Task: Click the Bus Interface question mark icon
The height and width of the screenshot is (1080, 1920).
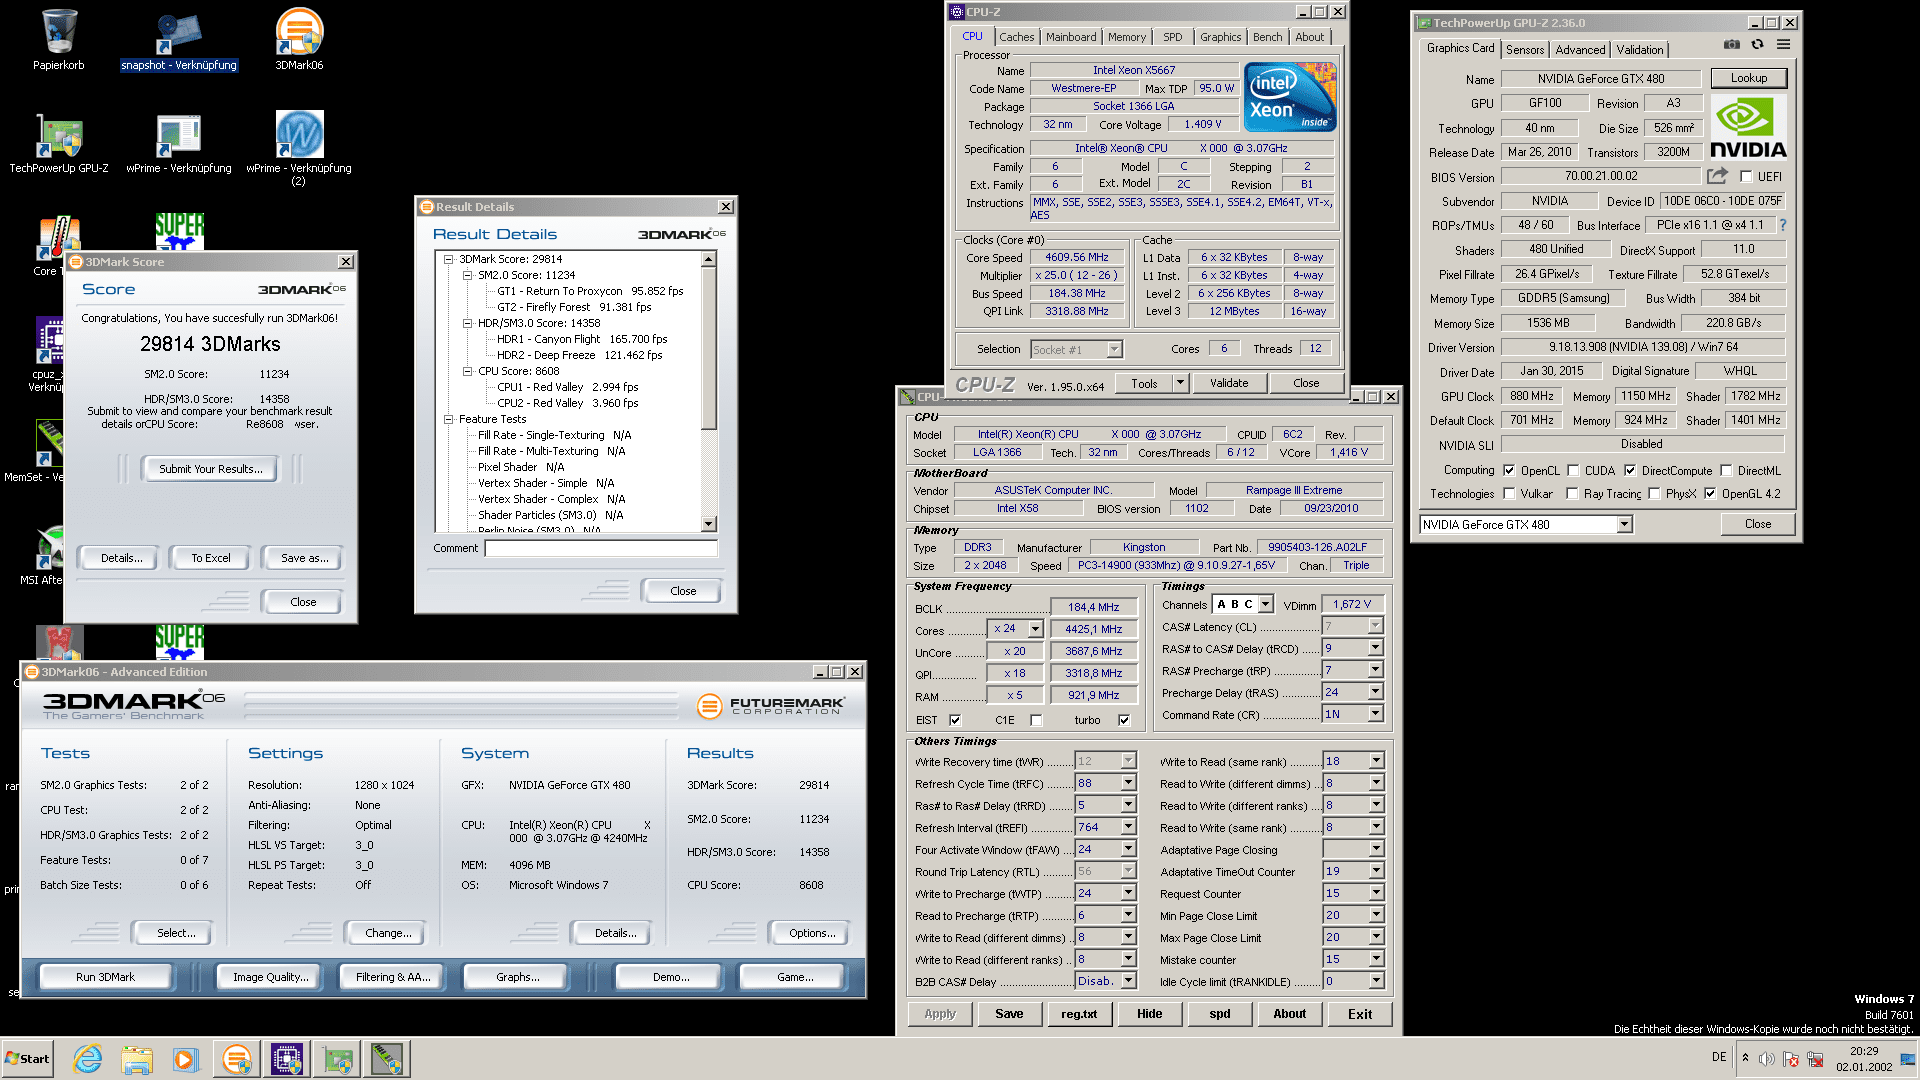Action: pos(1783,225)
